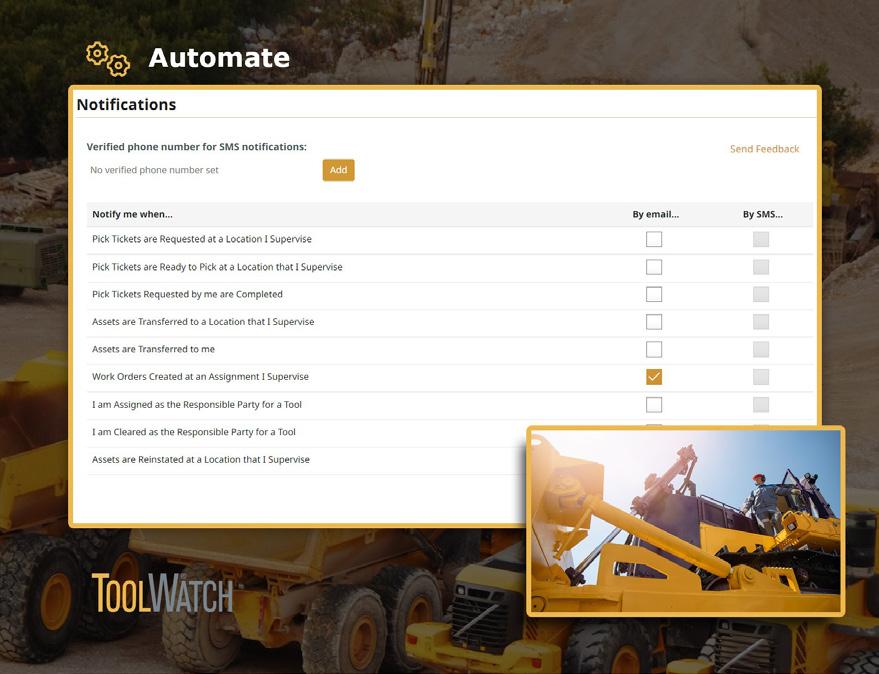Click the ToolWatch logo
Screen dimensions: 879x674
[x=162, y=593]
